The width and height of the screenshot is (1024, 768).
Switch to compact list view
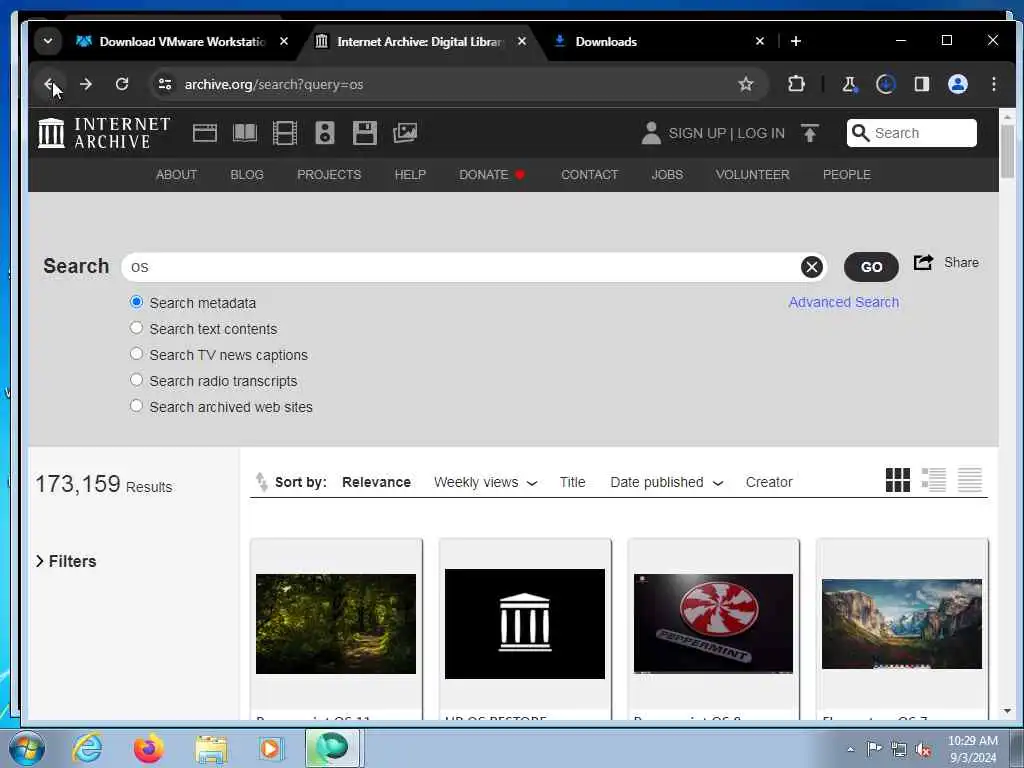pyautogui.click(x=970, y=480)
